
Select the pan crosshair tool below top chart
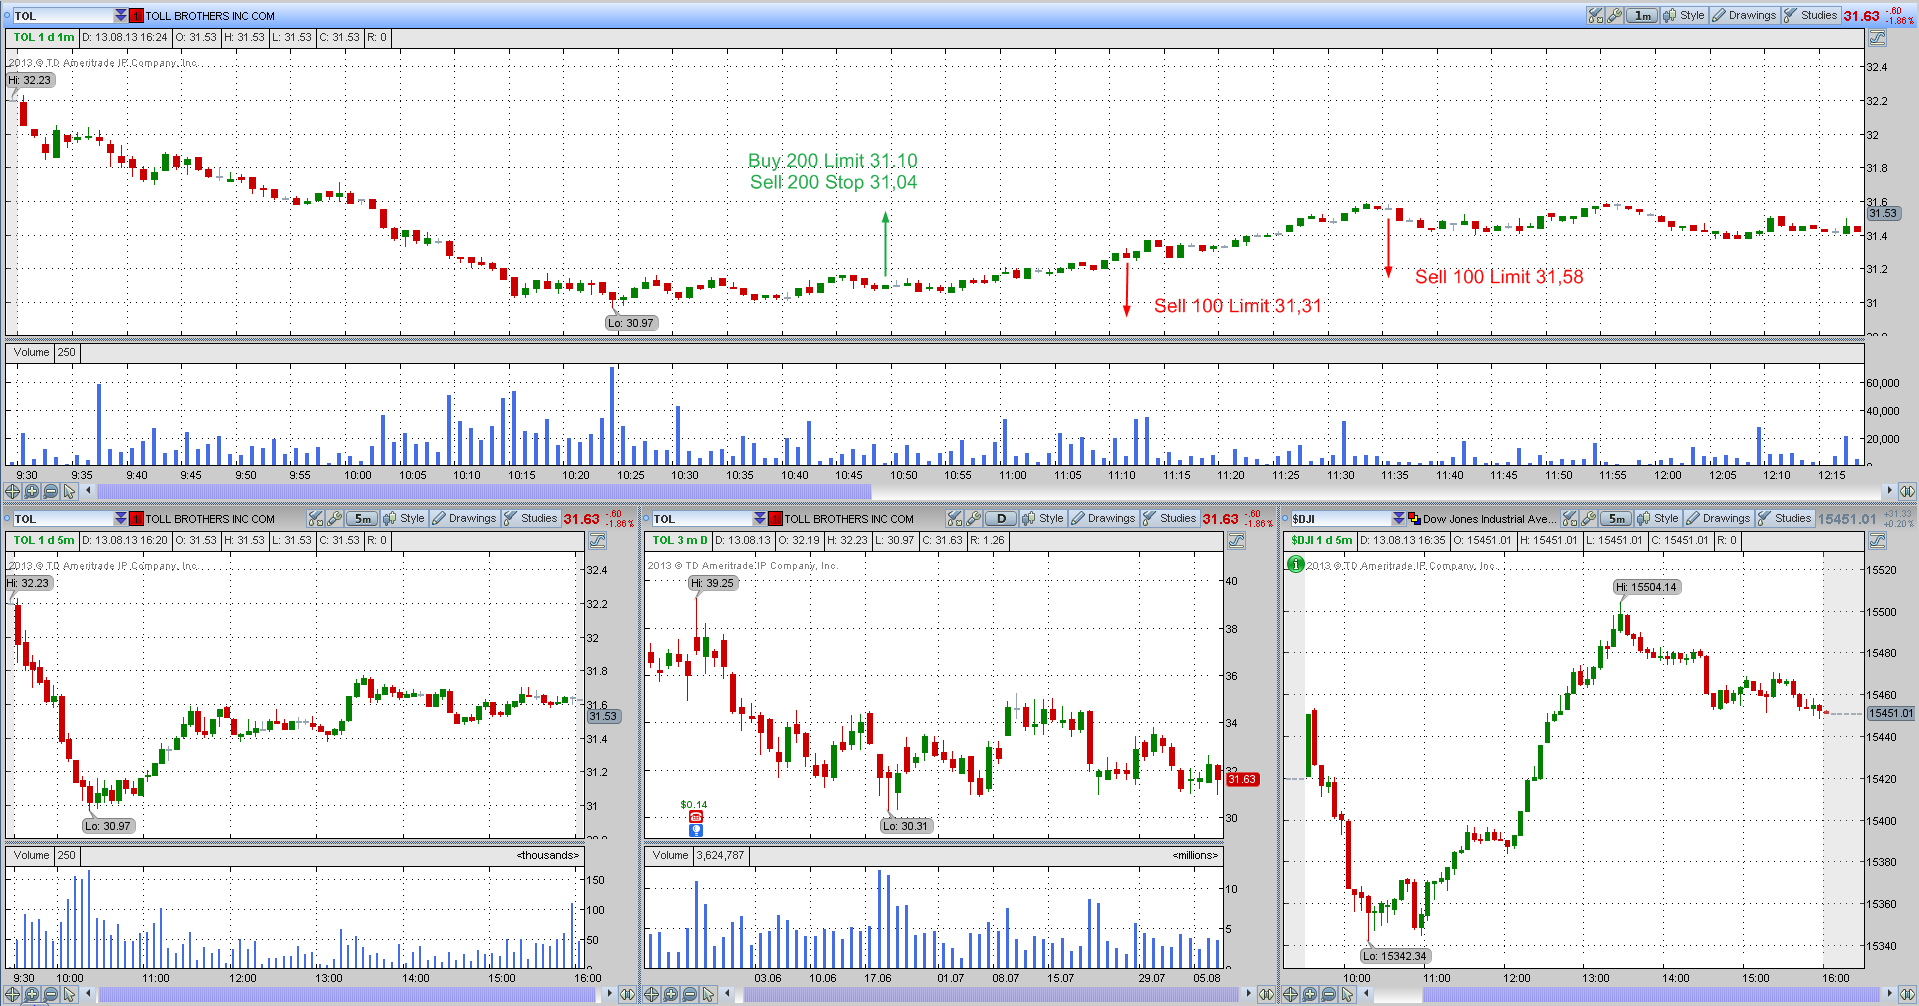(x=12, y=491)
